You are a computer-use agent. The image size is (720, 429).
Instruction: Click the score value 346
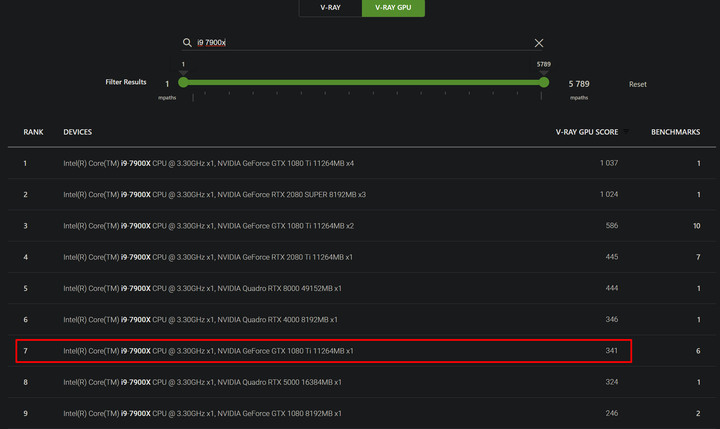point(612,319)
